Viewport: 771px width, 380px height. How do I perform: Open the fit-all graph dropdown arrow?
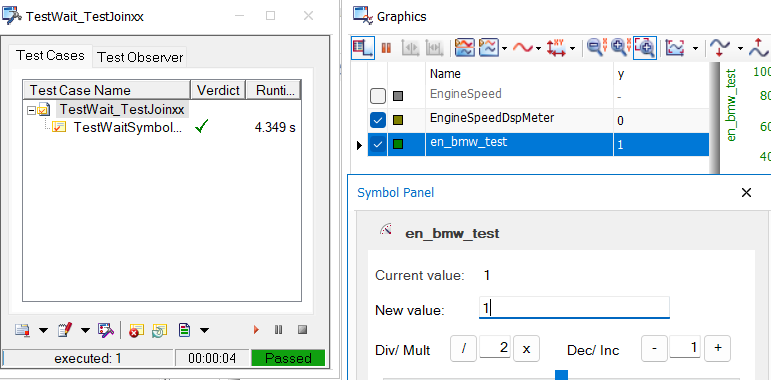click(x=695, y=49)
